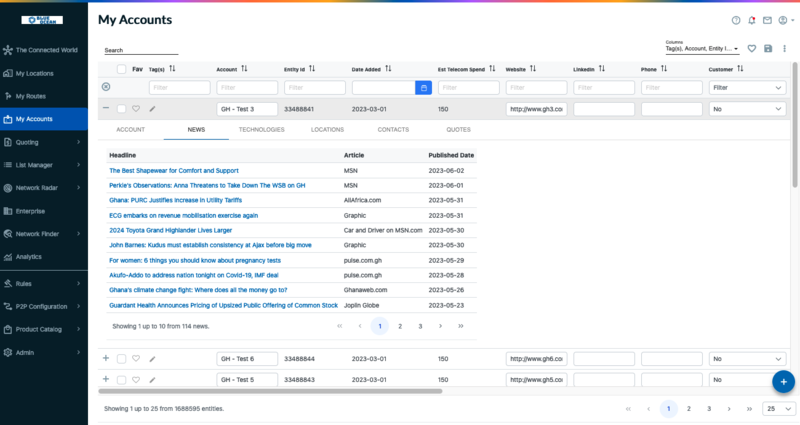Check the select-all checkbox in table header
This screenshot has height=425, width=800.
(x=121, y=69)
